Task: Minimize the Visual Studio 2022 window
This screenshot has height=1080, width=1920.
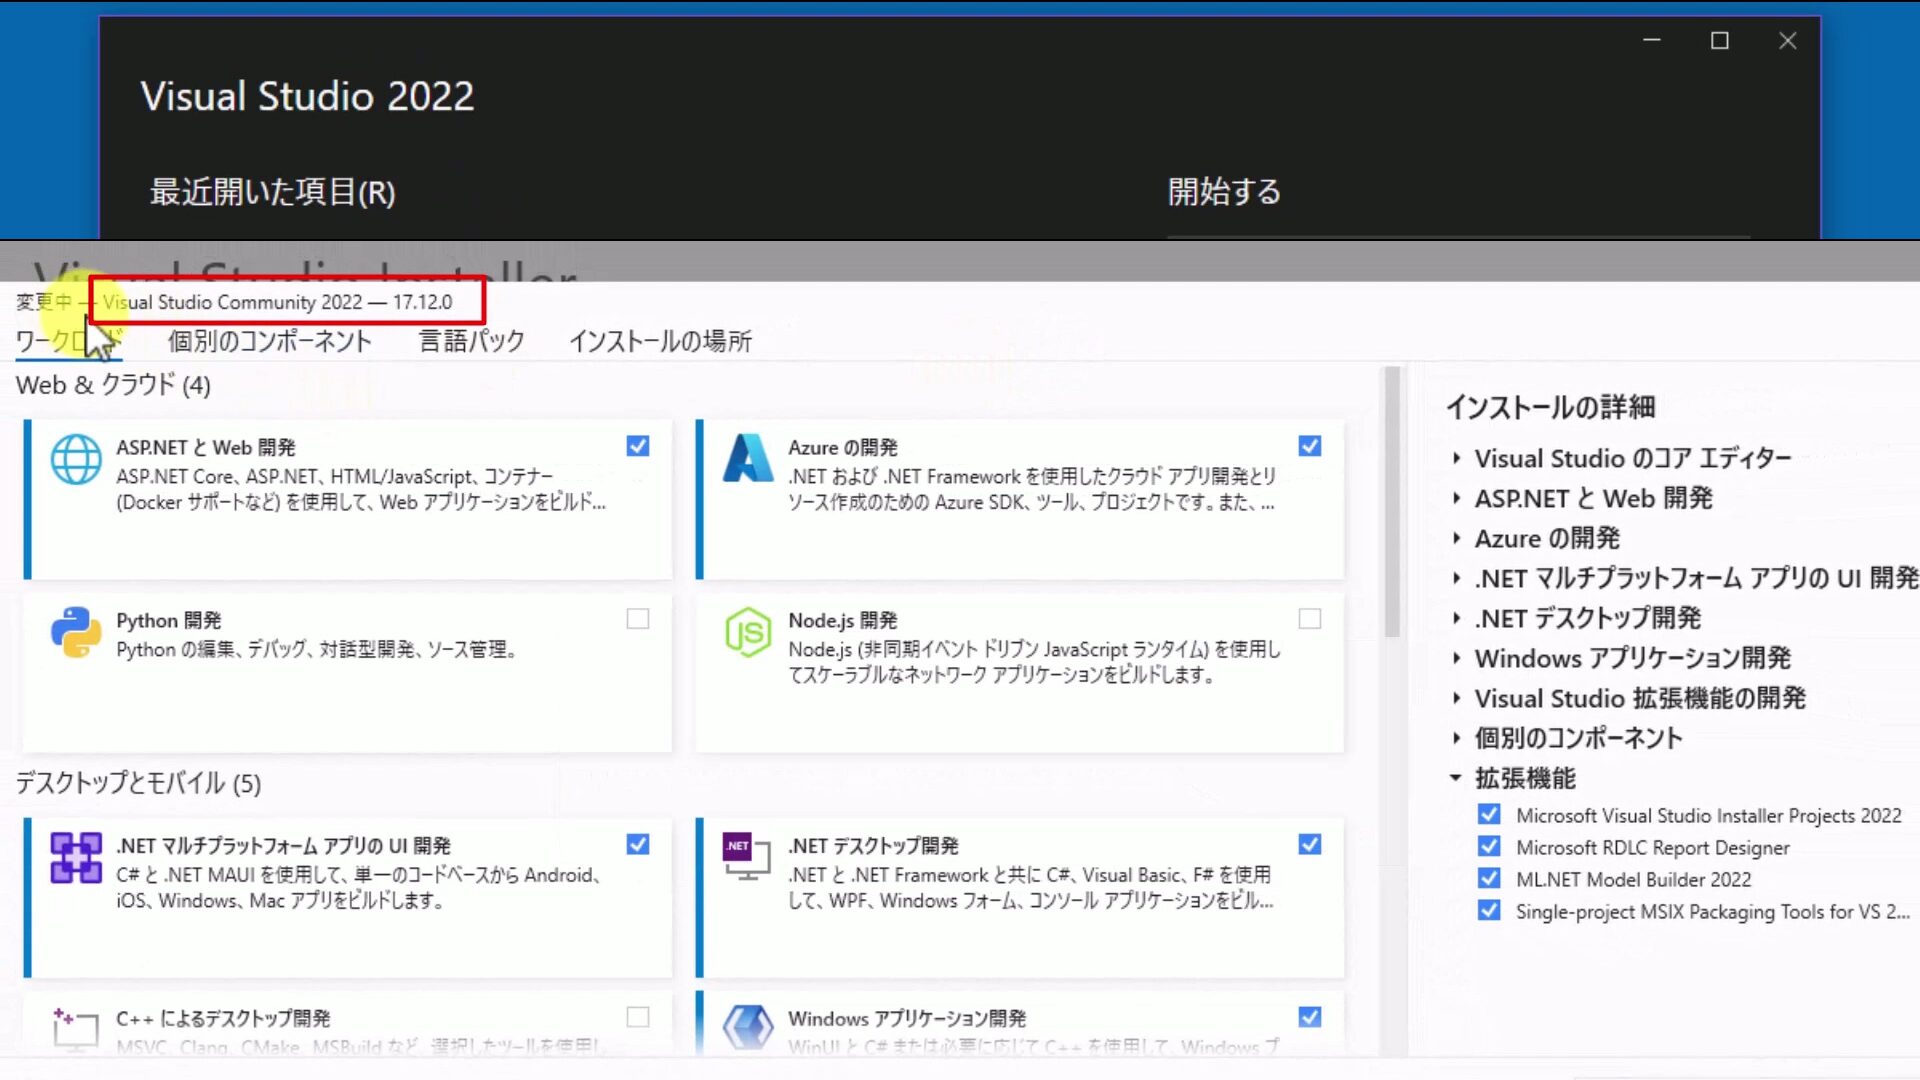Action: pos(1652,40)
